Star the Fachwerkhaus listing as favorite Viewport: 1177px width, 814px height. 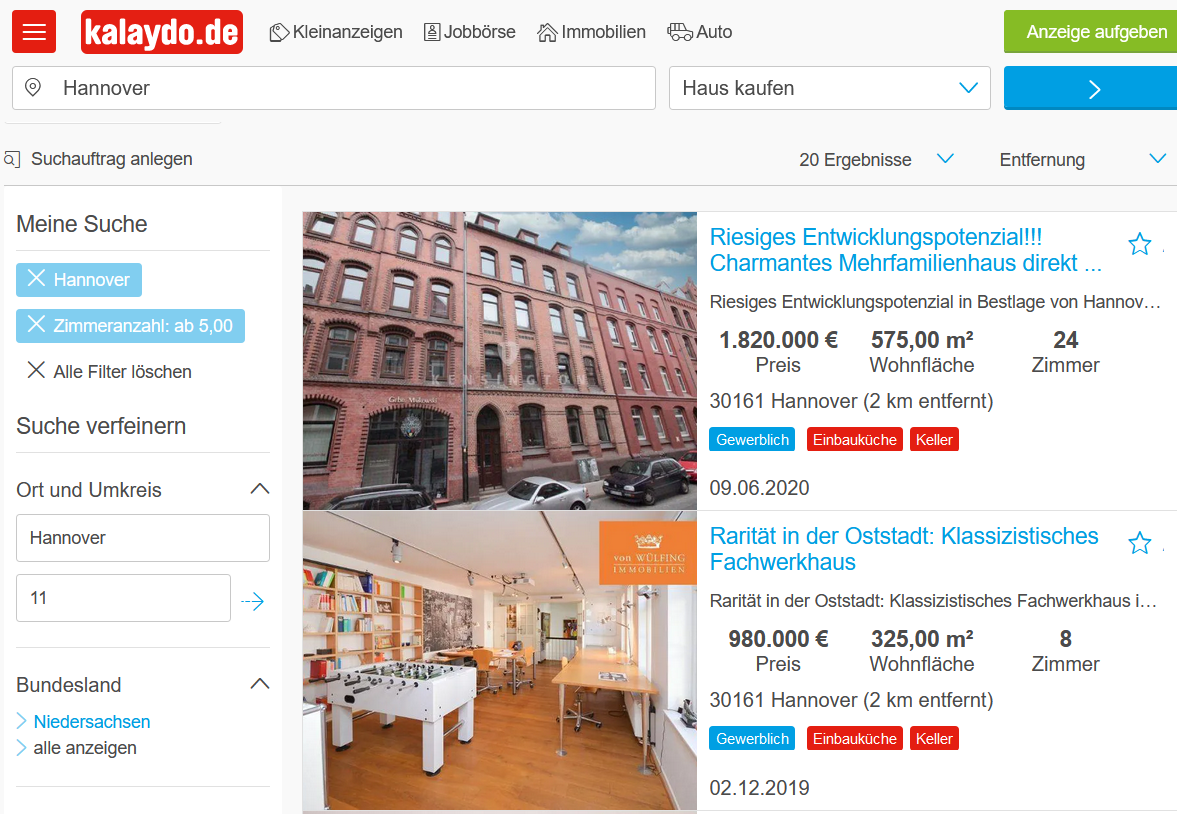(1139, 543)
